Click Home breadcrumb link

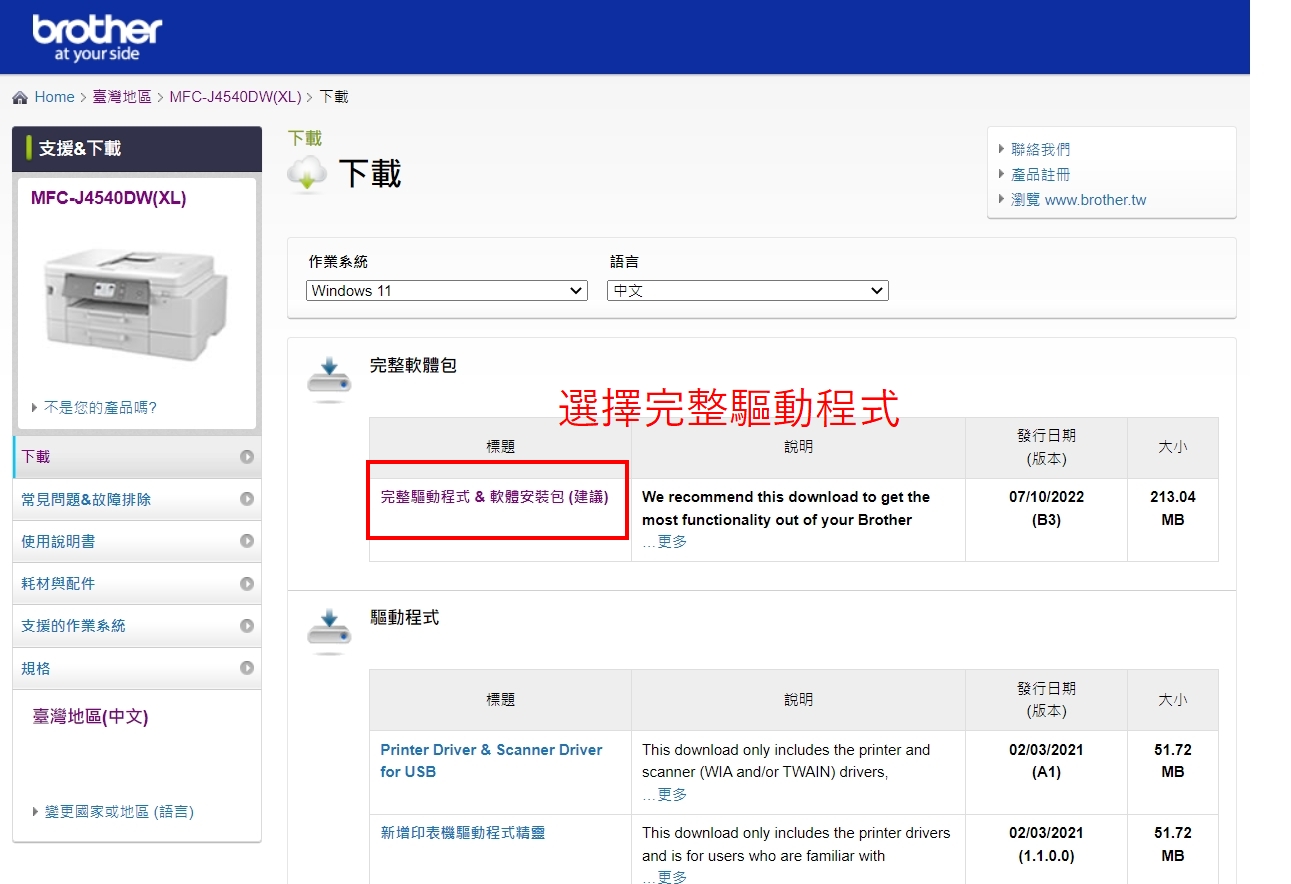pos(54,97)
